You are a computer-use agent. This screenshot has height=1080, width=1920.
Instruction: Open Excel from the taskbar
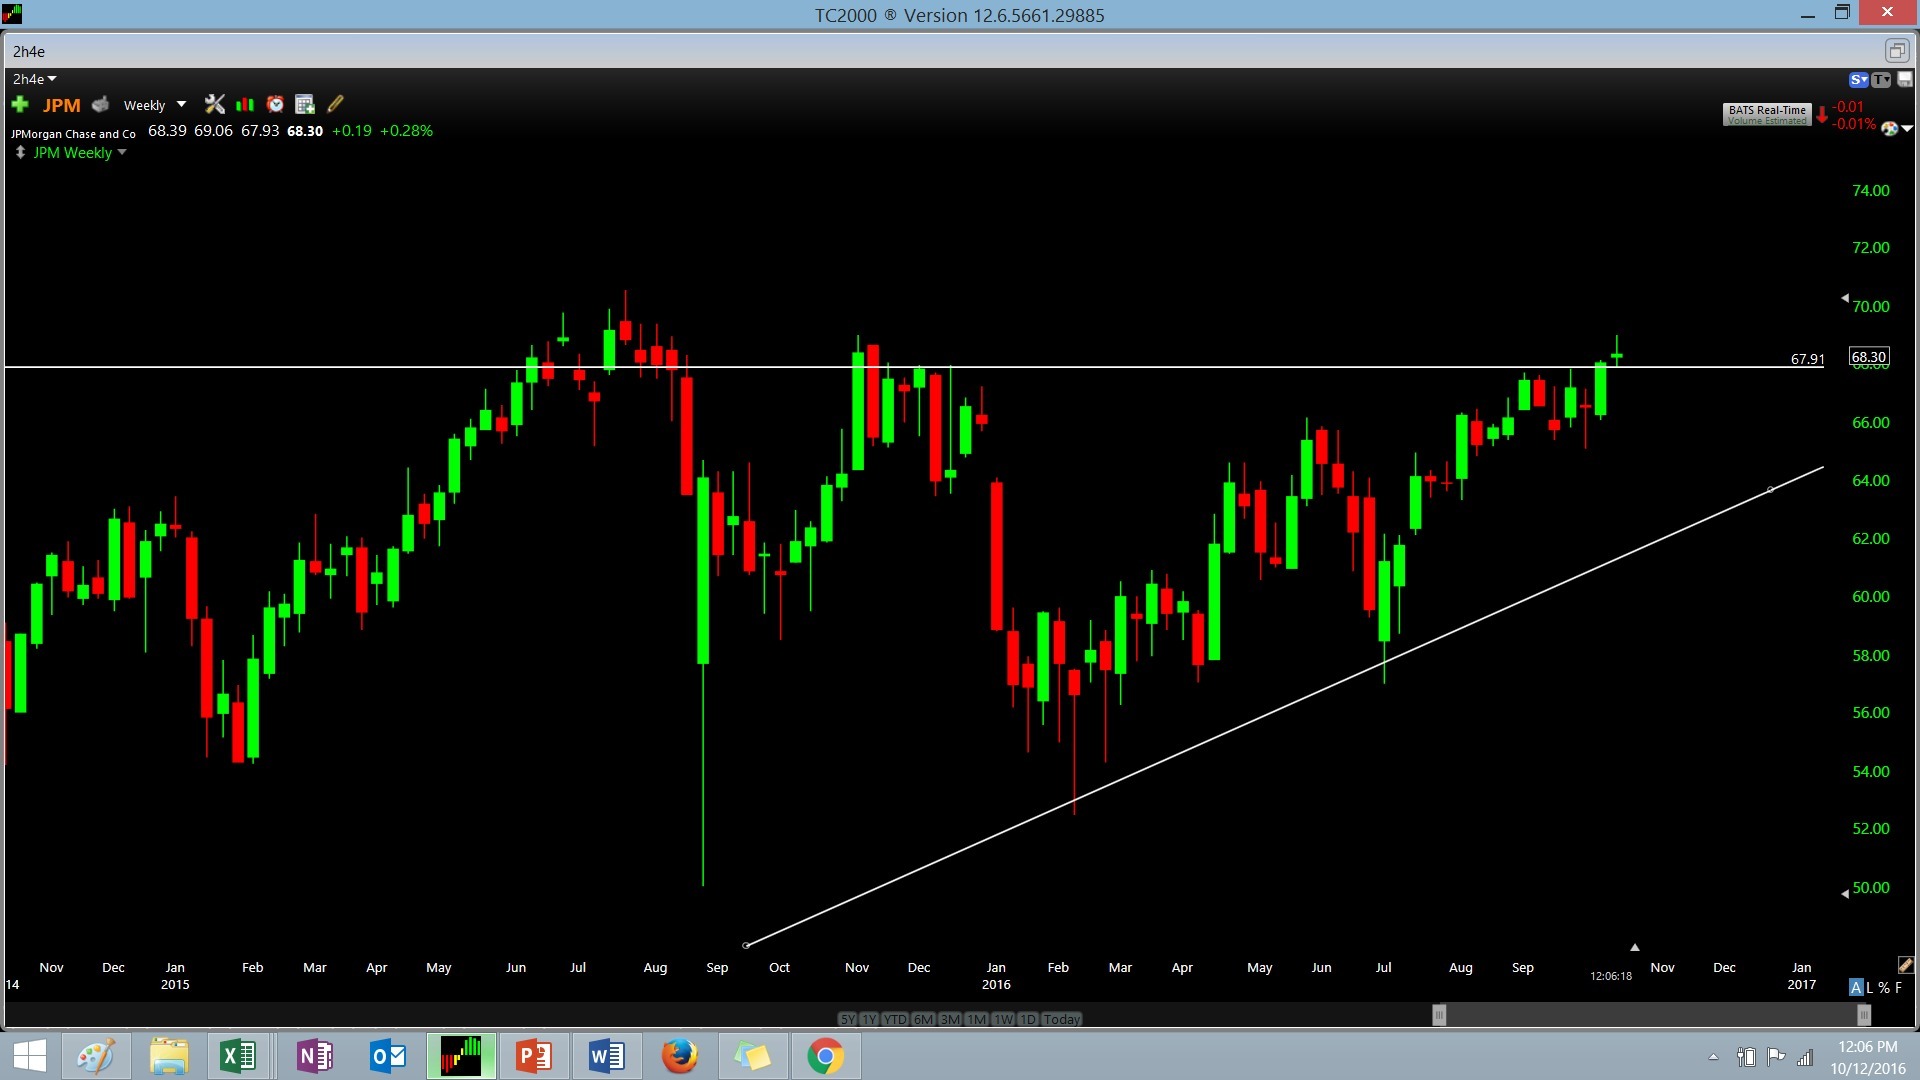pyautogui.click(x=238, y=1056)
